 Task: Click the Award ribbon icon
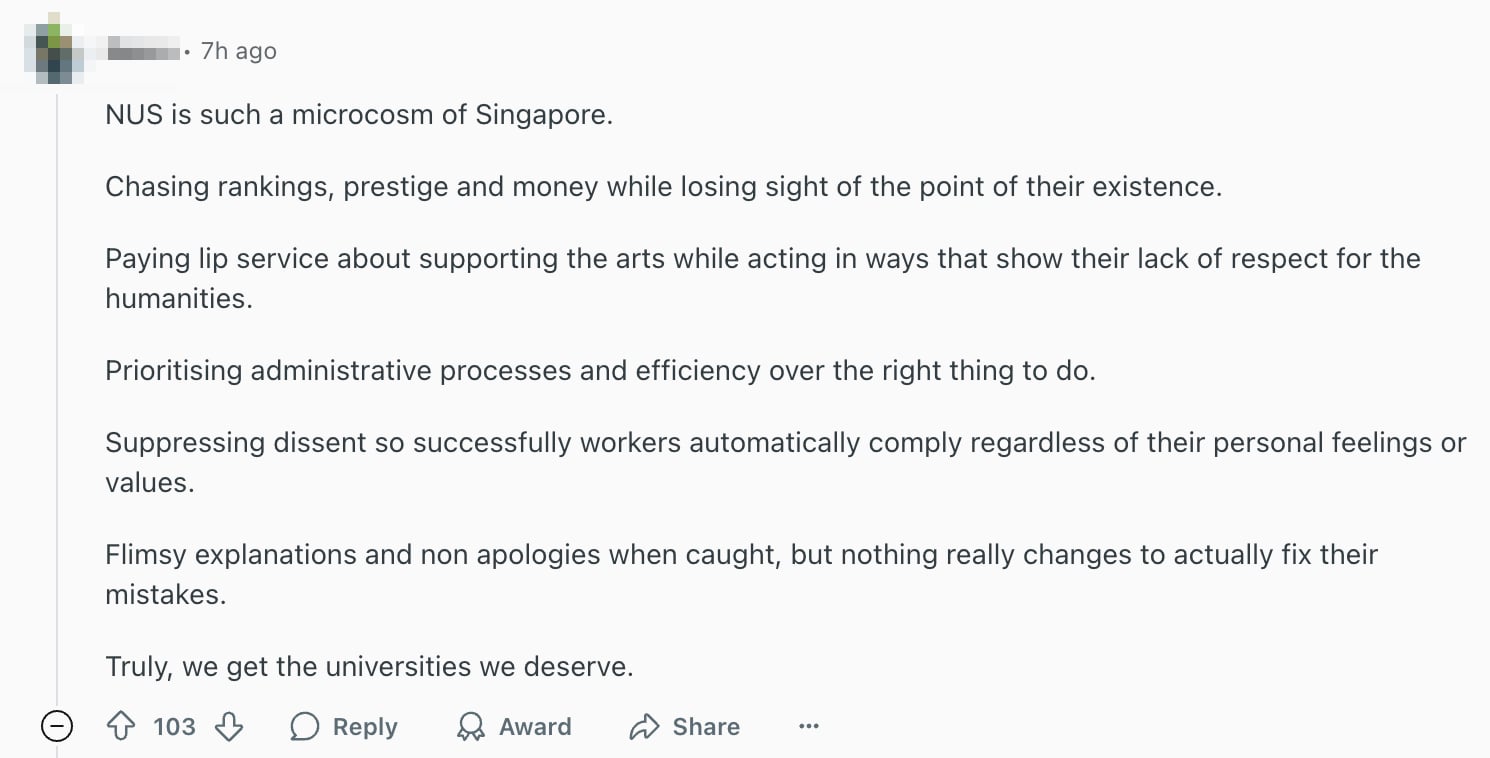[470, 727]
